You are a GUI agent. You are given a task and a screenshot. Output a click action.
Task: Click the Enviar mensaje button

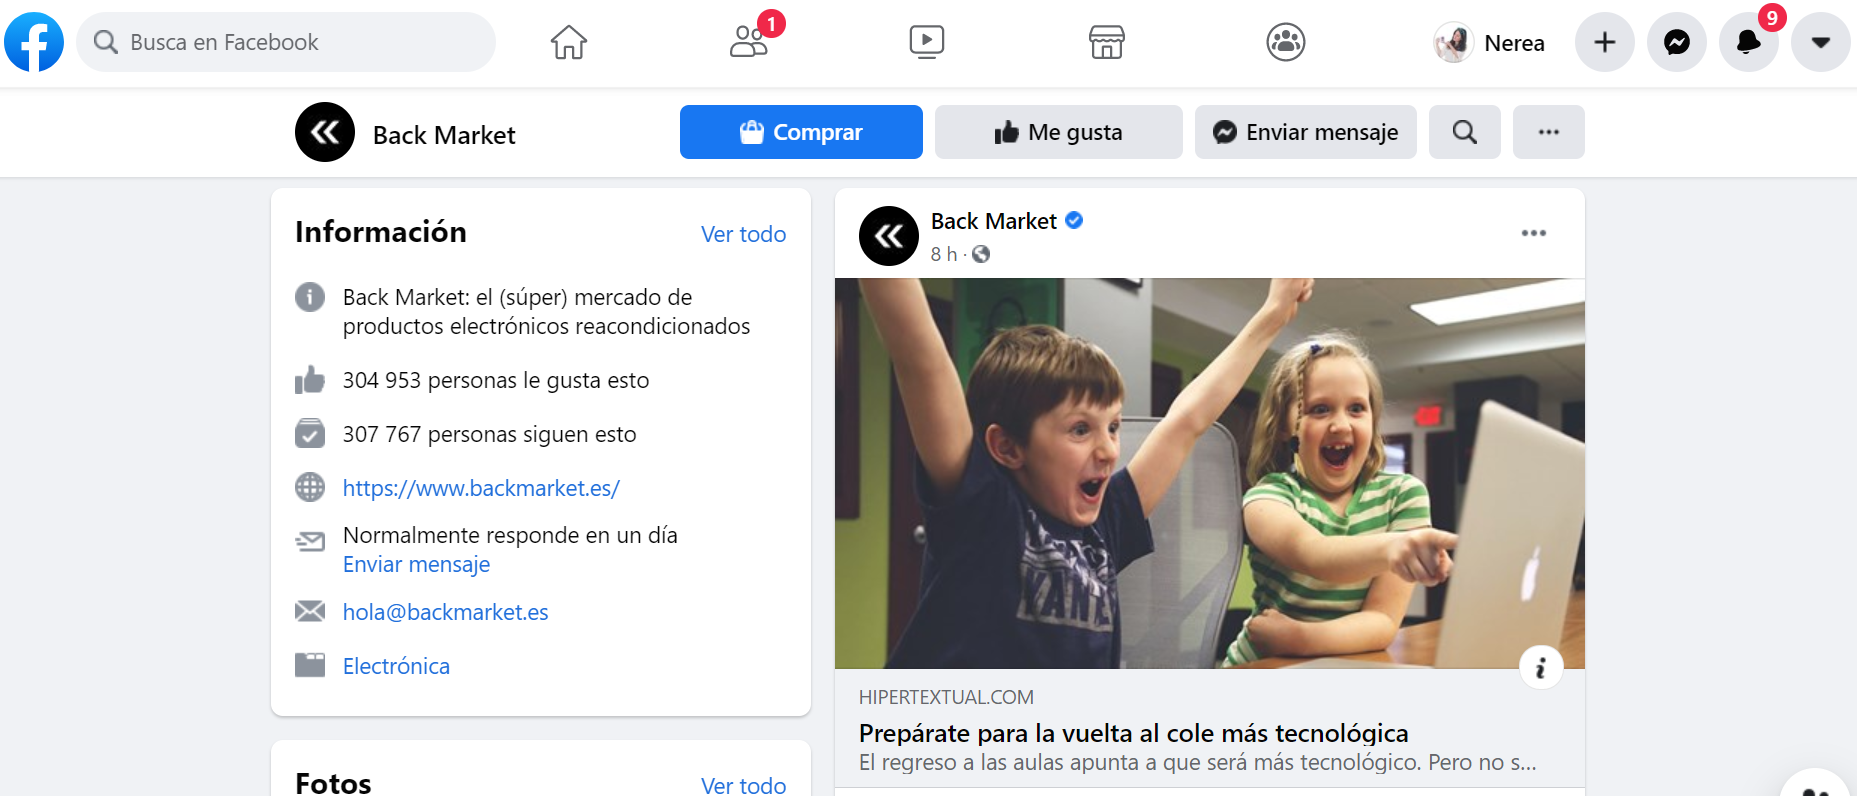click(x=1306, y=132)
